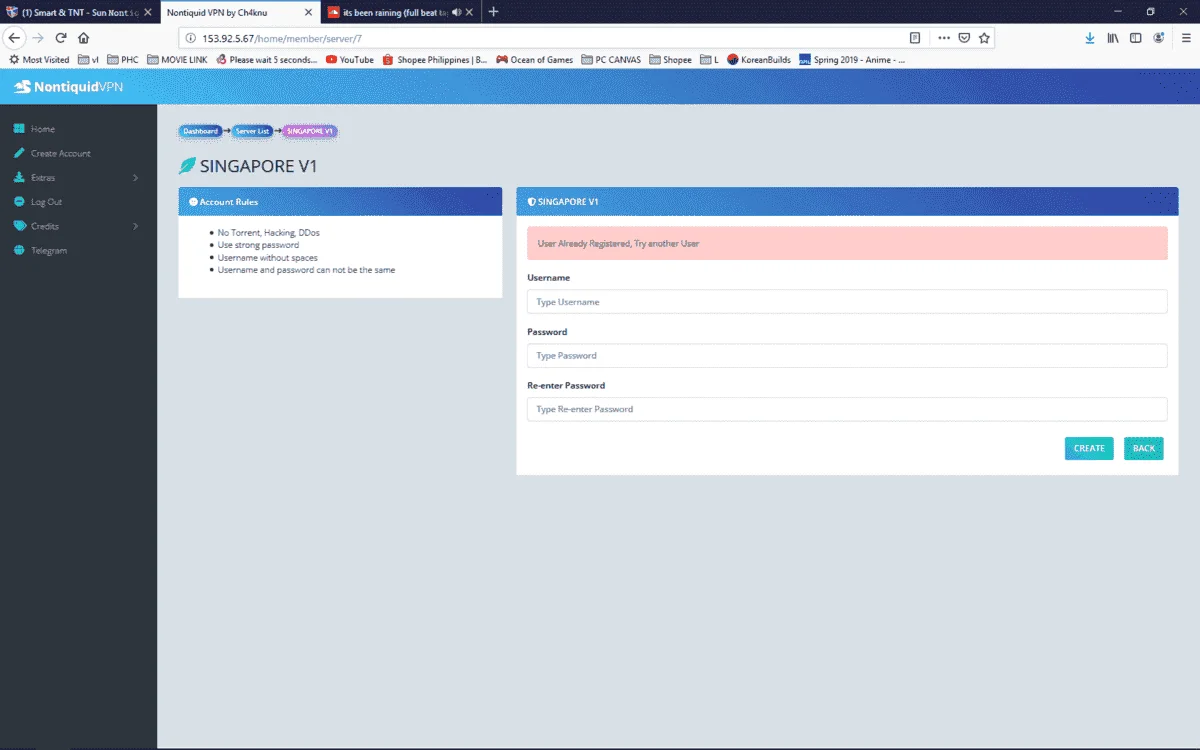
Task: Close the Nontiquid VPN tab
Action: click(309, 12)
